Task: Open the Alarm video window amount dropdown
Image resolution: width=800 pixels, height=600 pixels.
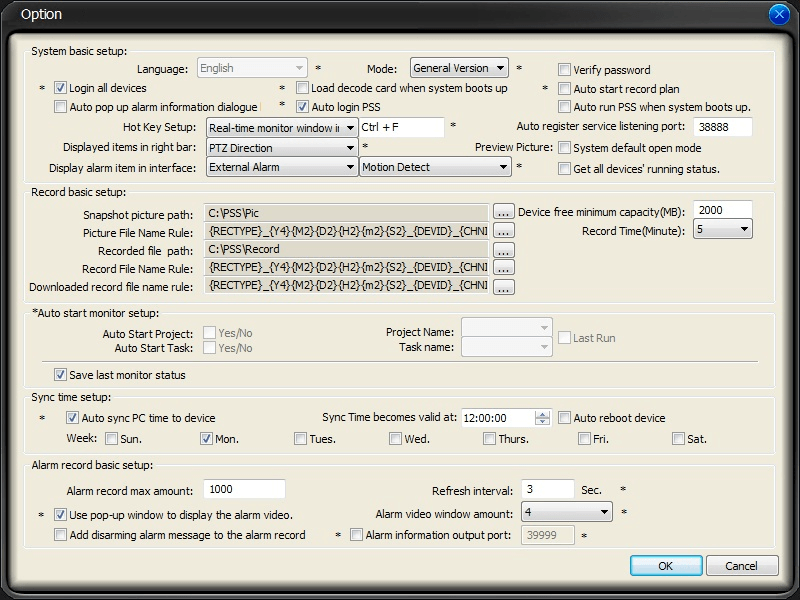Action: [604, 512]
